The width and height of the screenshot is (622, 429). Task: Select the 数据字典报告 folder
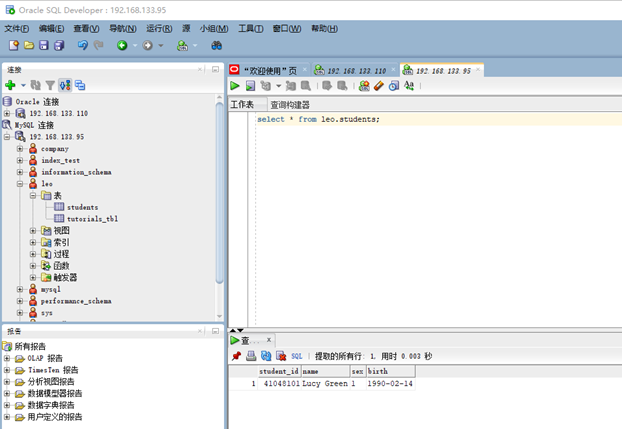tap(51, 405)
